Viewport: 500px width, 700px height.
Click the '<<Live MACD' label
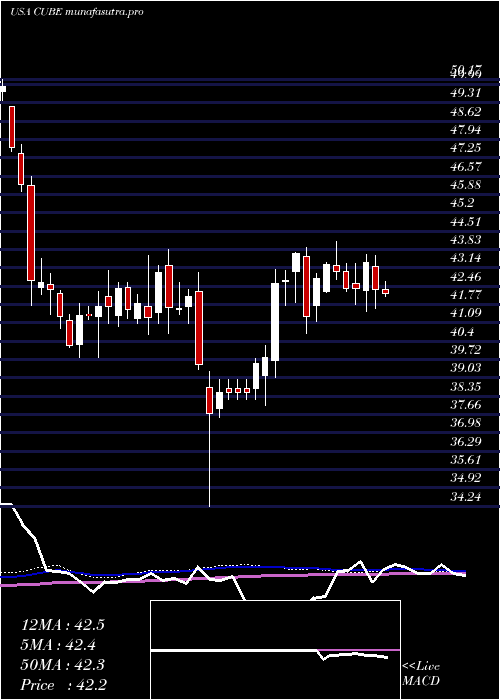pos(421,674)
